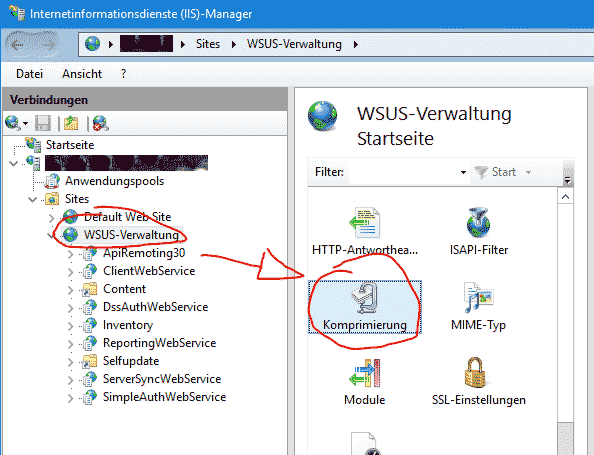Select ClientWebService in the tree
The width and height of the screenshot is (594, 455).
point(149,271)
